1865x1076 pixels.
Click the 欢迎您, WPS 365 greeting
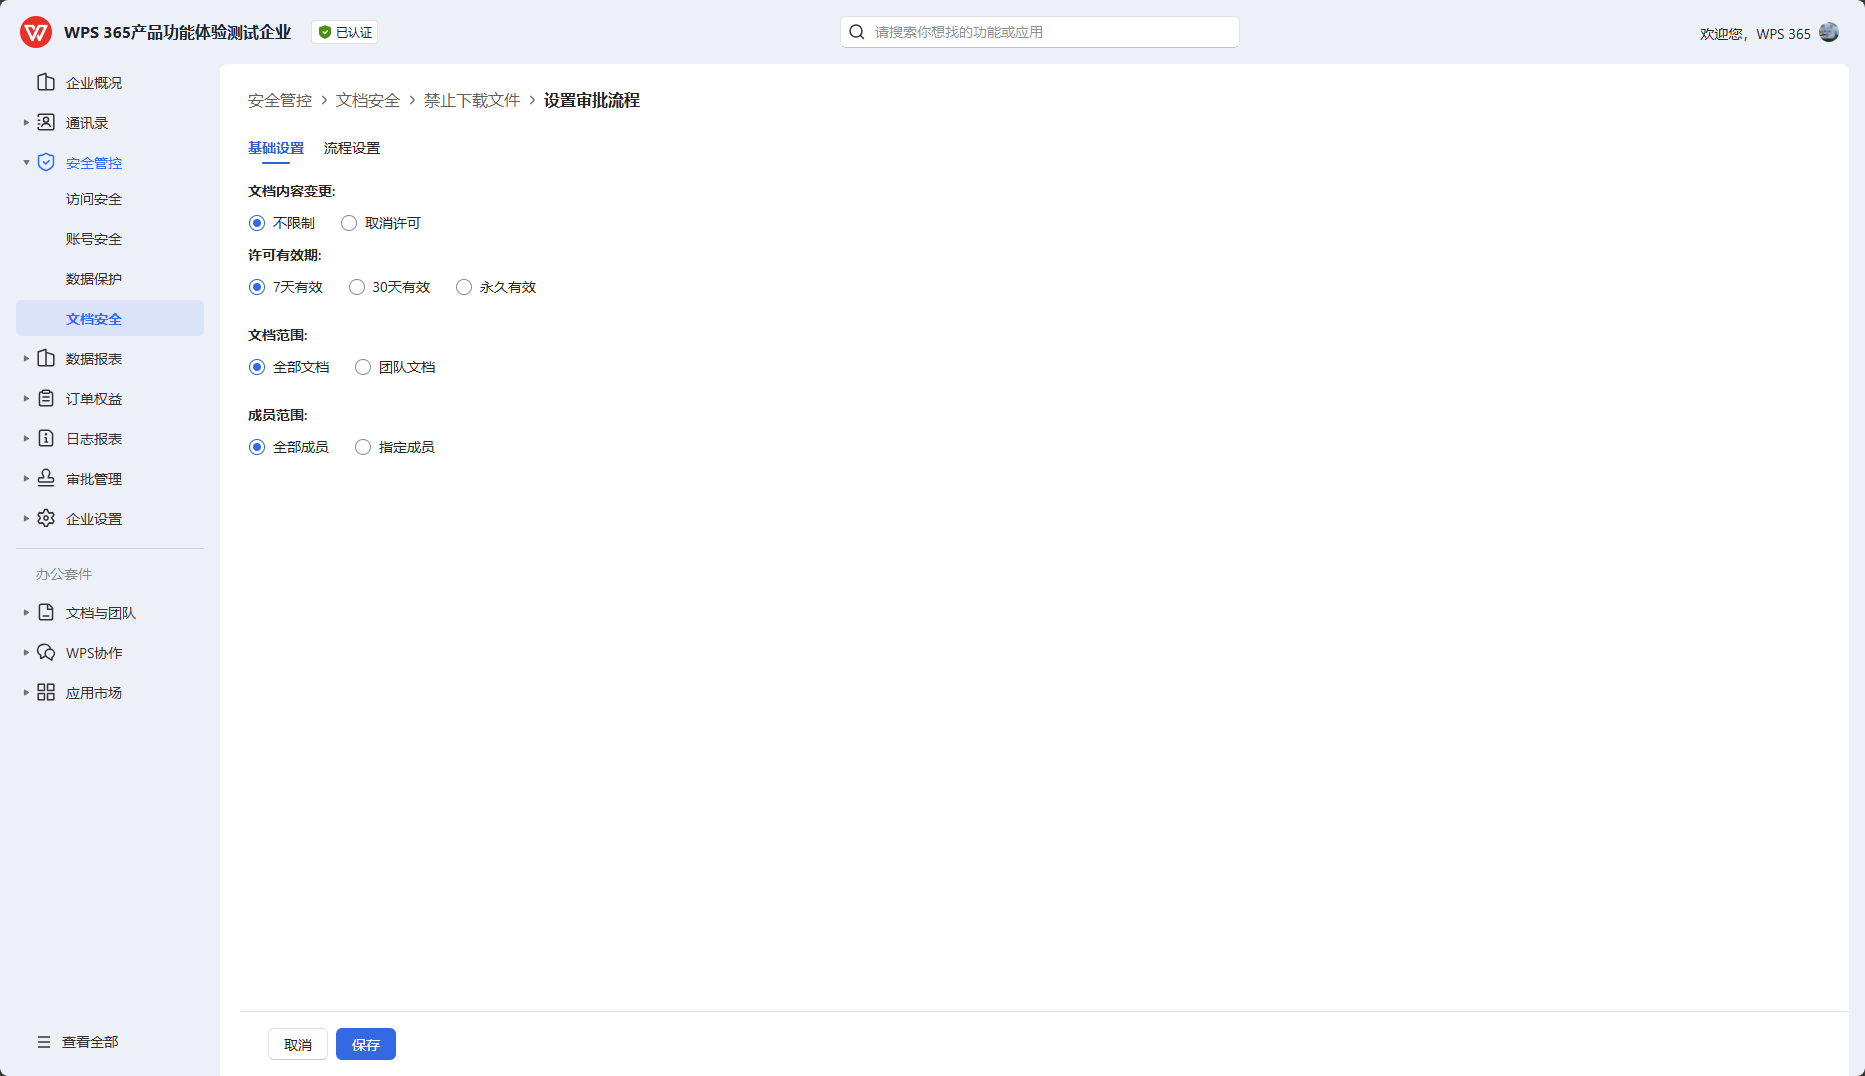(1755, 33)
